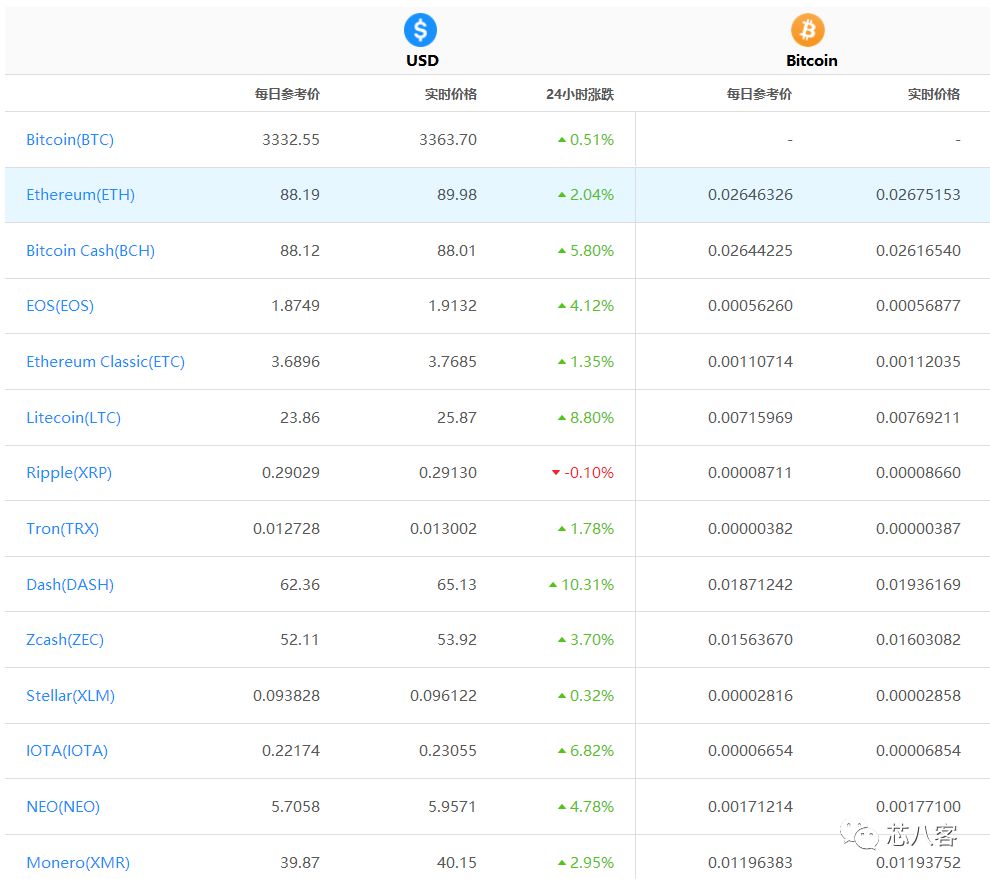Click NEO change 4.78%
The width and height of the screenshot is (990, 879).
click(586, 806)
